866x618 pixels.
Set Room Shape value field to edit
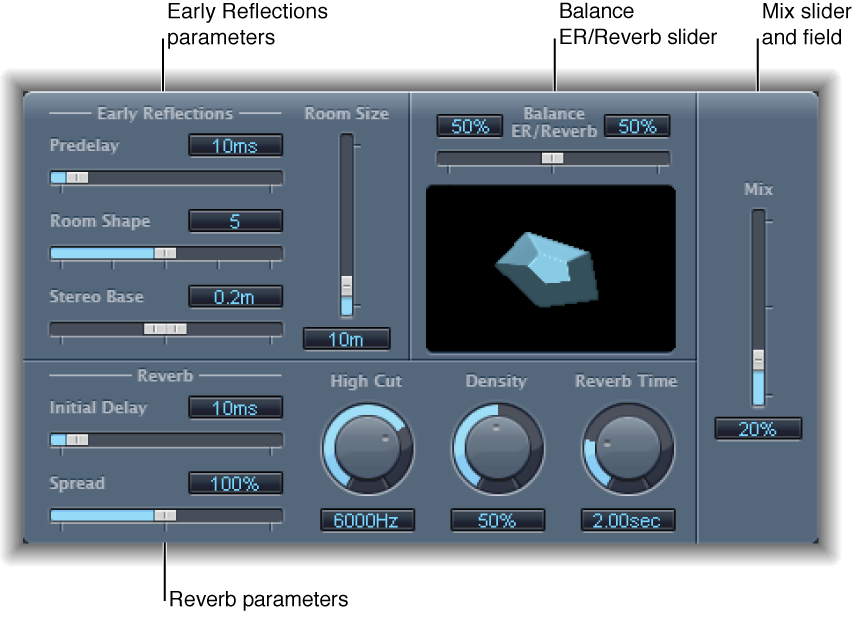235,220
